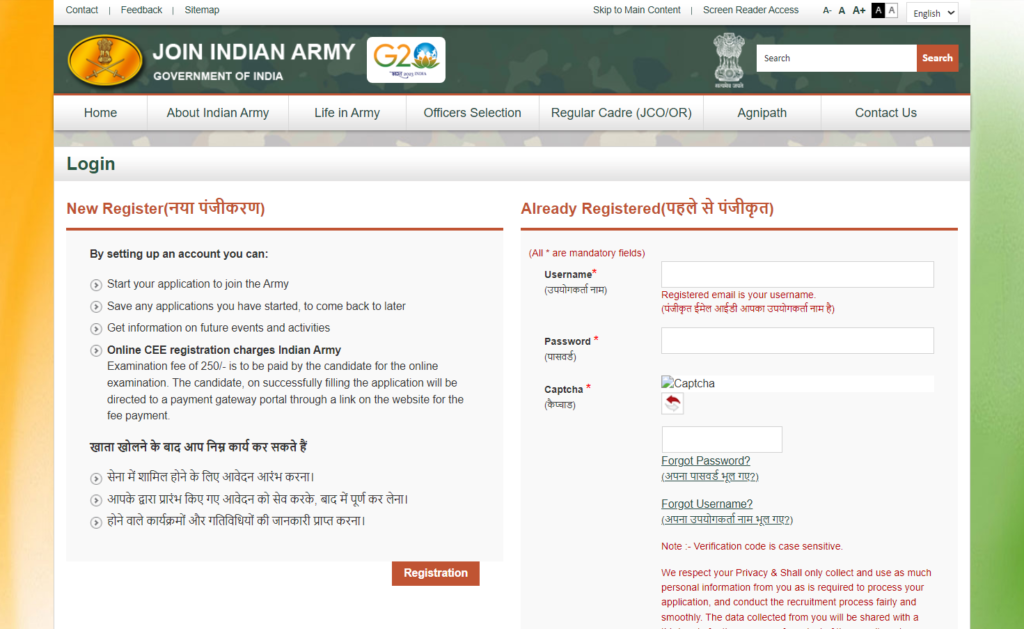Click the Indian Army crossed-swords emblem logo
This screenshot has width=1024, height=629.
point(104,60)
